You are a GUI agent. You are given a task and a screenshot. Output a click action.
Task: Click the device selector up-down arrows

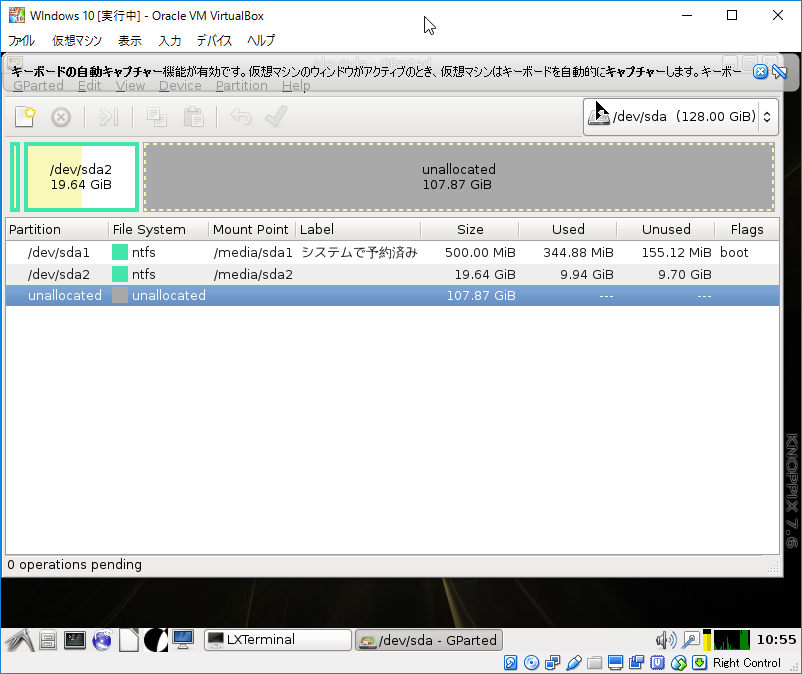[767, 117]
